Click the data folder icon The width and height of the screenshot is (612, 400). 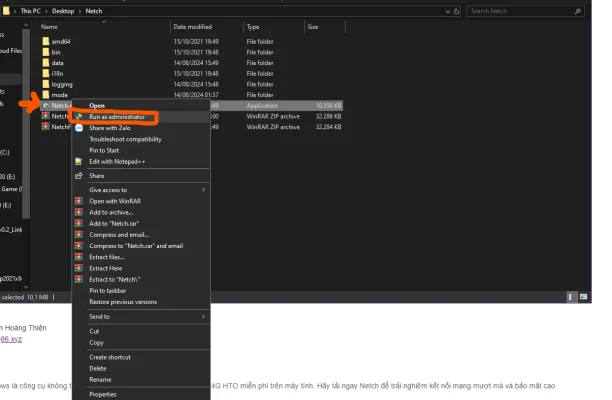46,62
